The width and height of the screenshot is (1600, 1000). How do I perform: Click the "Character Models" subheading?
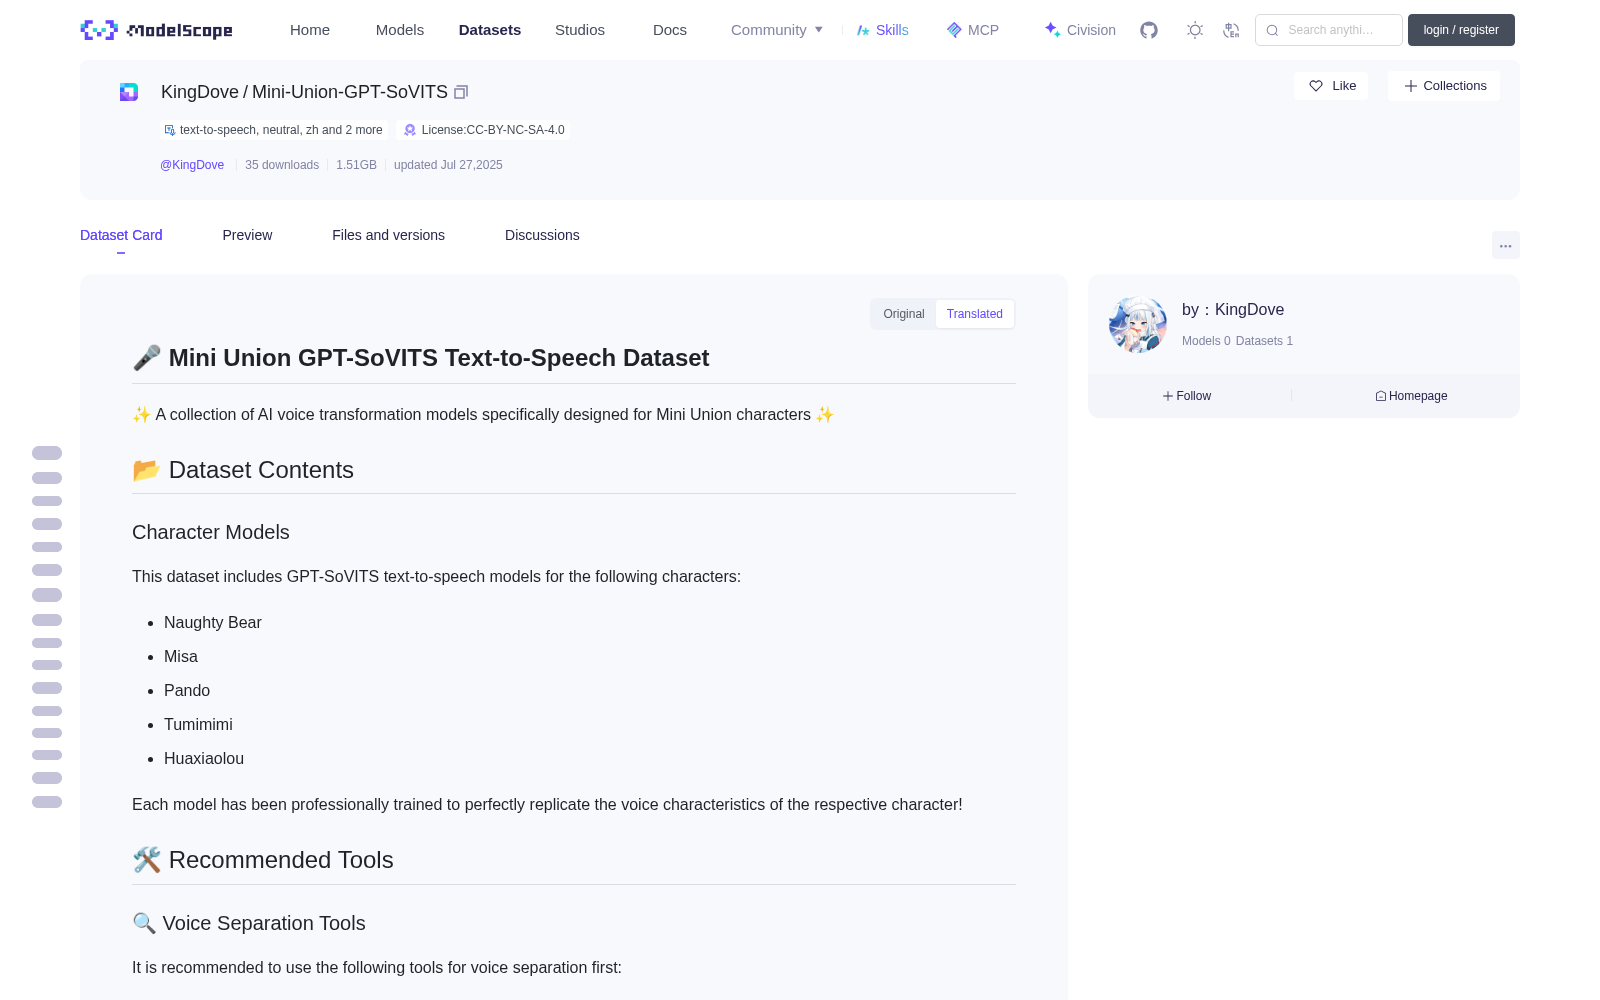(211, 532)
